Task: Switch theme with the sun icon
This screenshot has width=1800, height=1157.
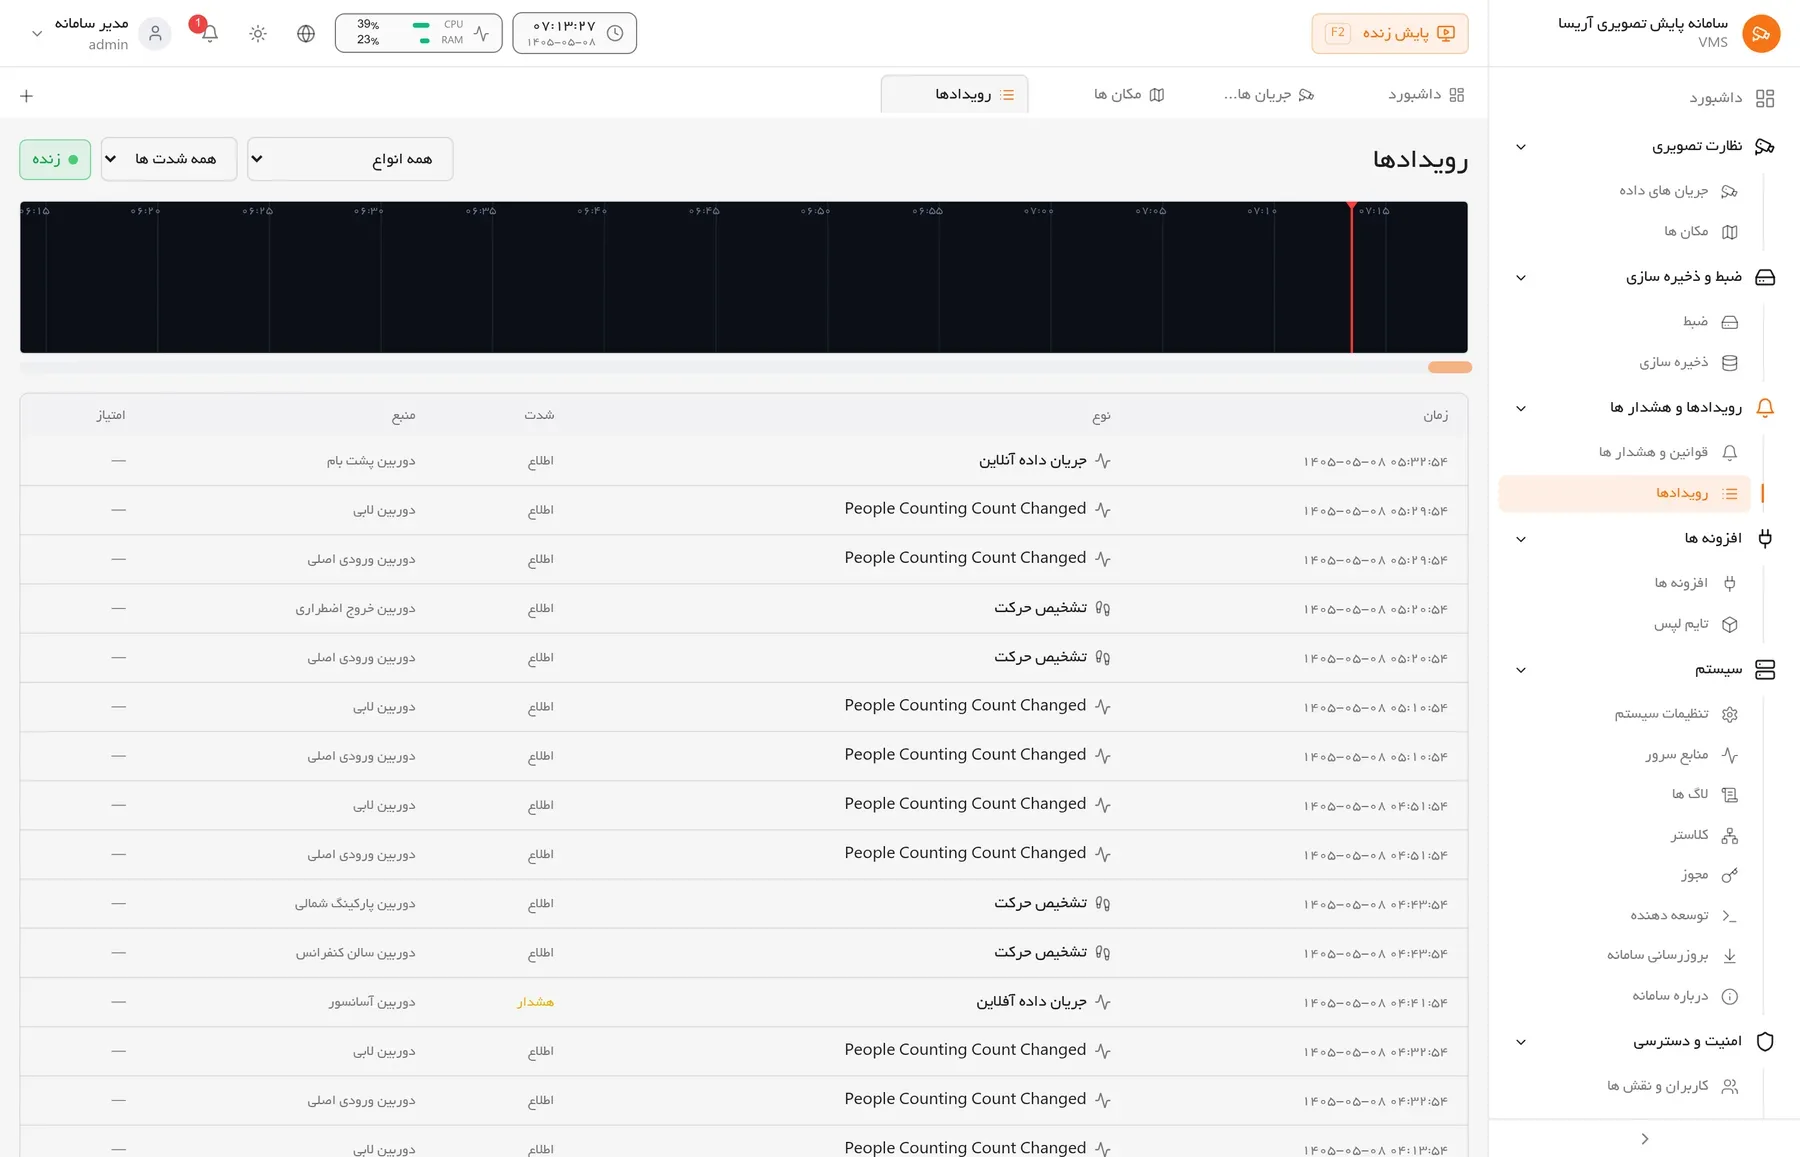Action: 258,33
